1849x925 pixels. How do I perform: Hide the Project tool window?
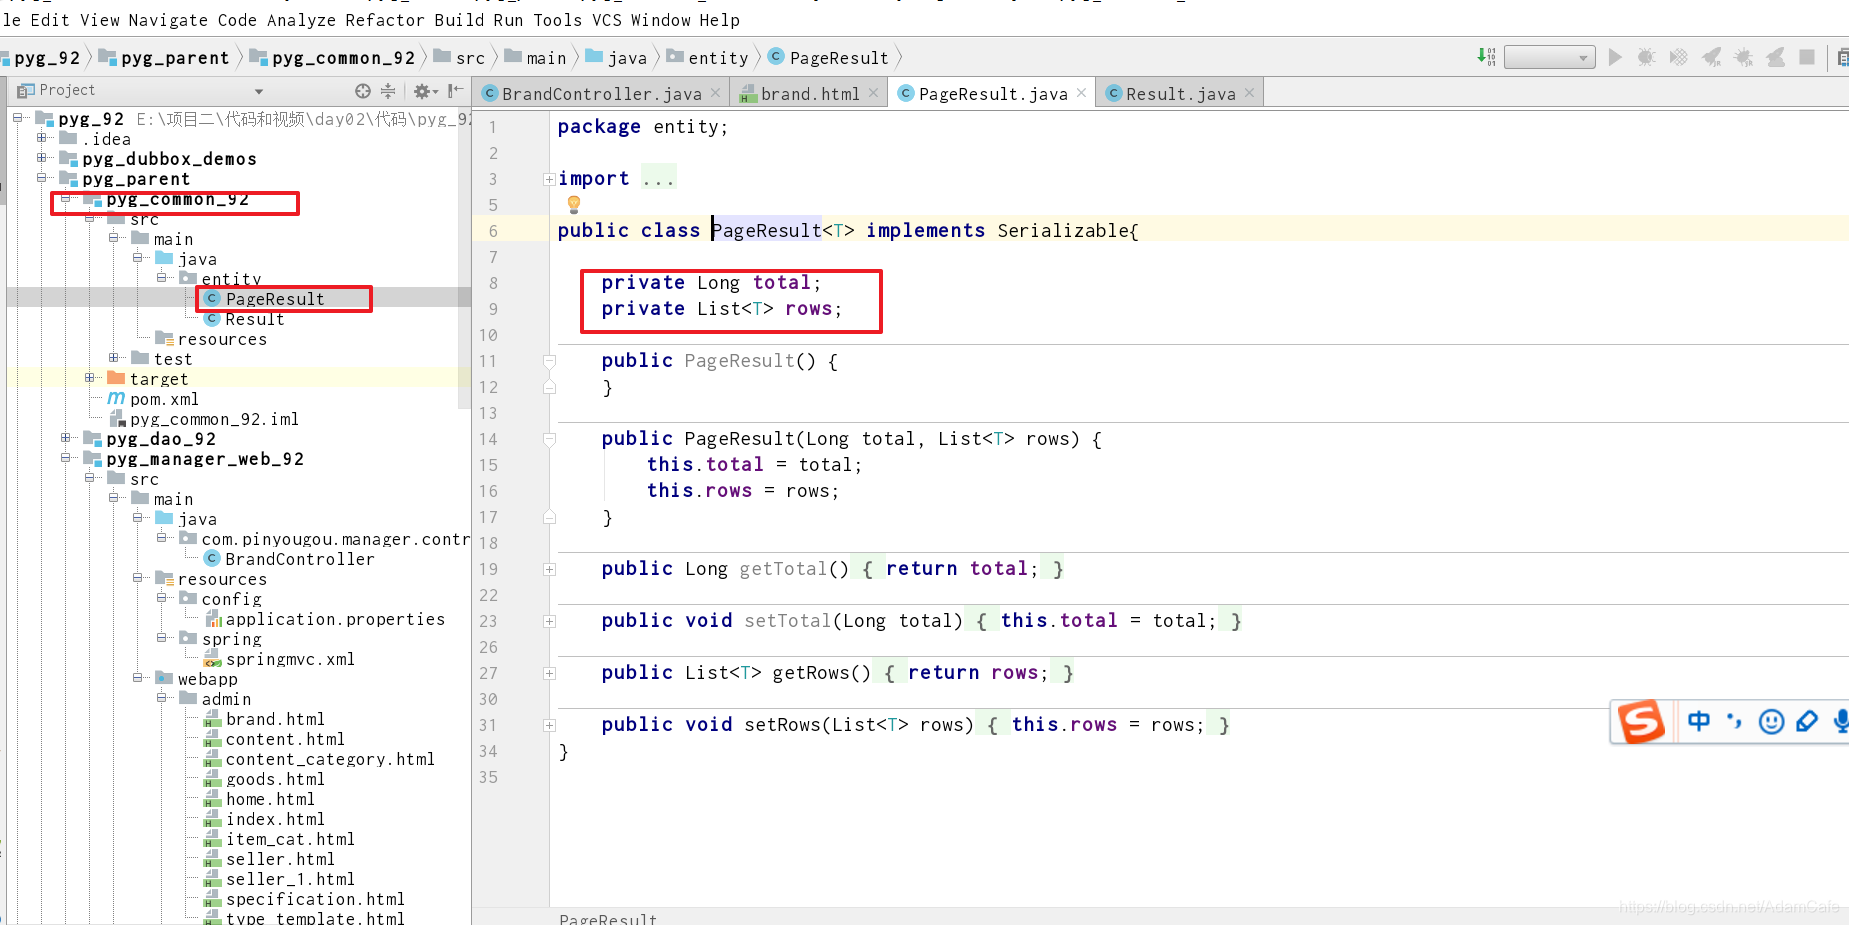coord(456,91)
